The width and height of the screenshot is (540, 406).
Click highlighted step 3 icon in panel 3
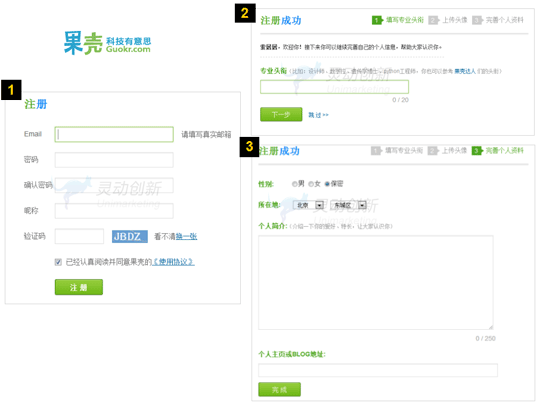477,151
